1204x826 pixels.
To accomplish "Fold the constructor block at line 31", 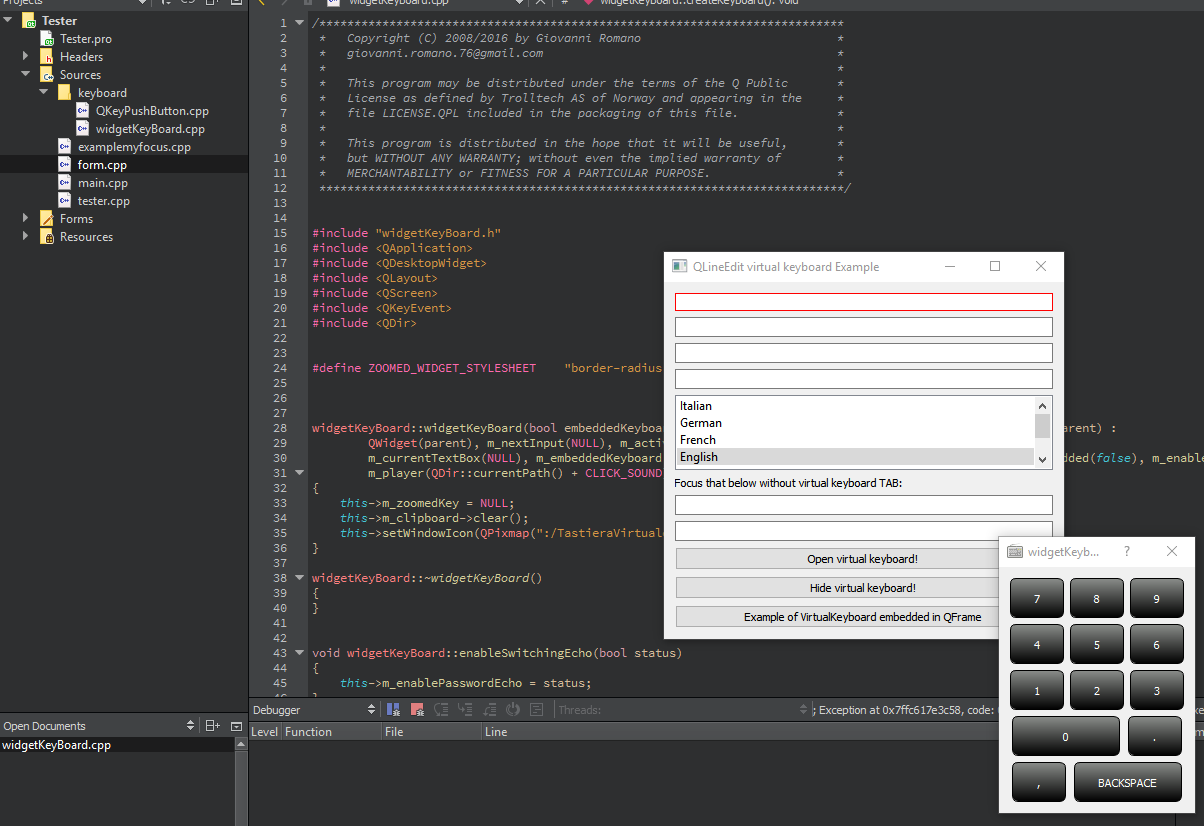I will point(299,472).
